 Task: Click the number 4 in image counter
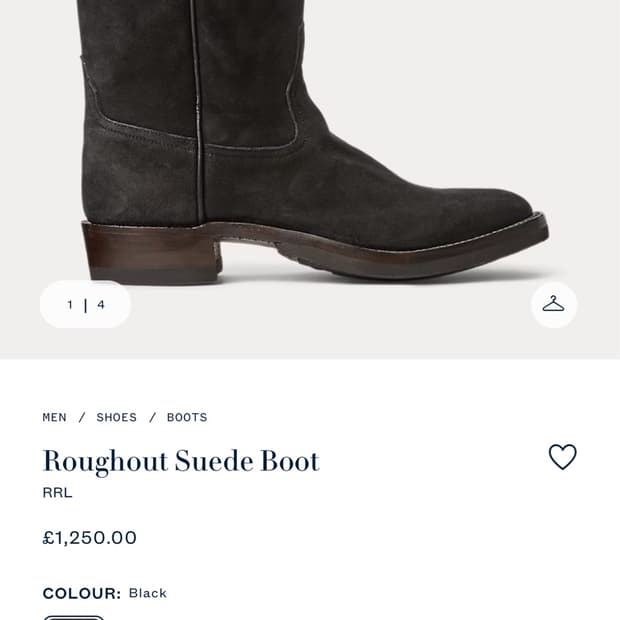tap(101, 304)
